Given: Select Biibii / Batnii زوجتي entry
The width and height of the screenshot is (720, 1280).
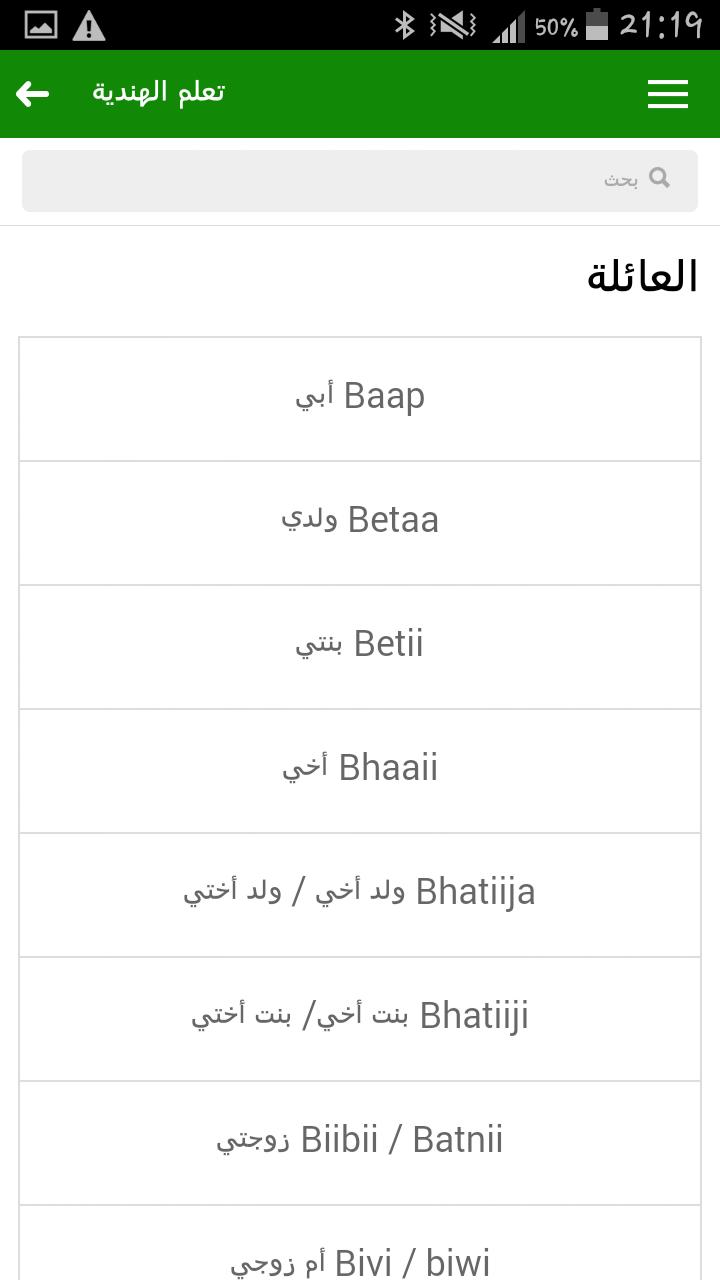Looking at the screenshot, I should (x=360, y=1143).
